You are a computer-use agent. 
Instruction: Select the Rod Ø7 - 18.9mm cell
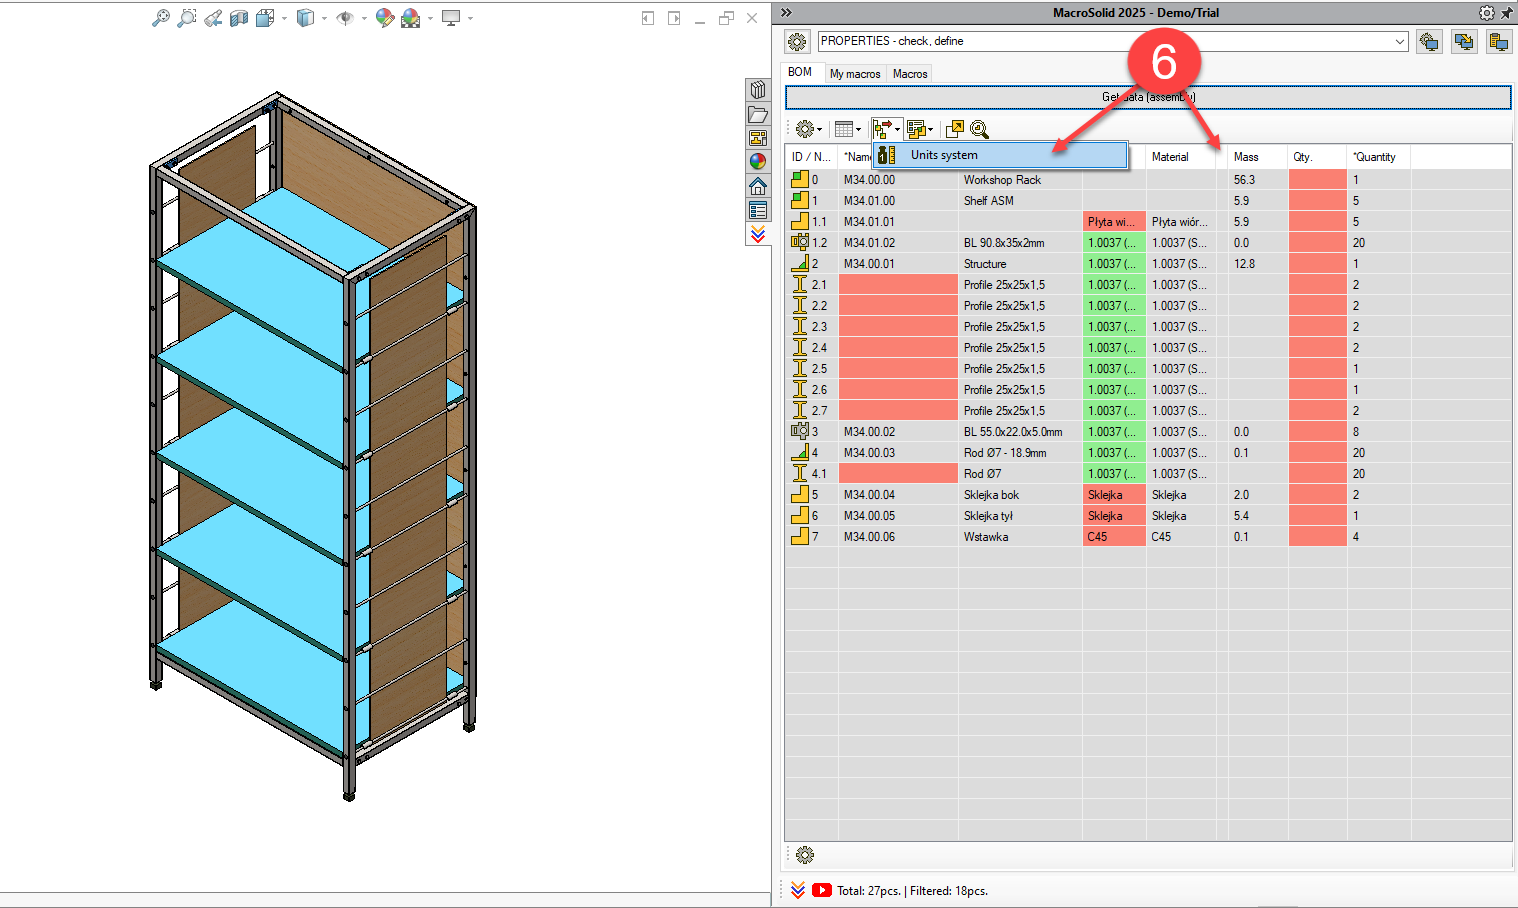pyautogui.click(x=1020, y=453)
